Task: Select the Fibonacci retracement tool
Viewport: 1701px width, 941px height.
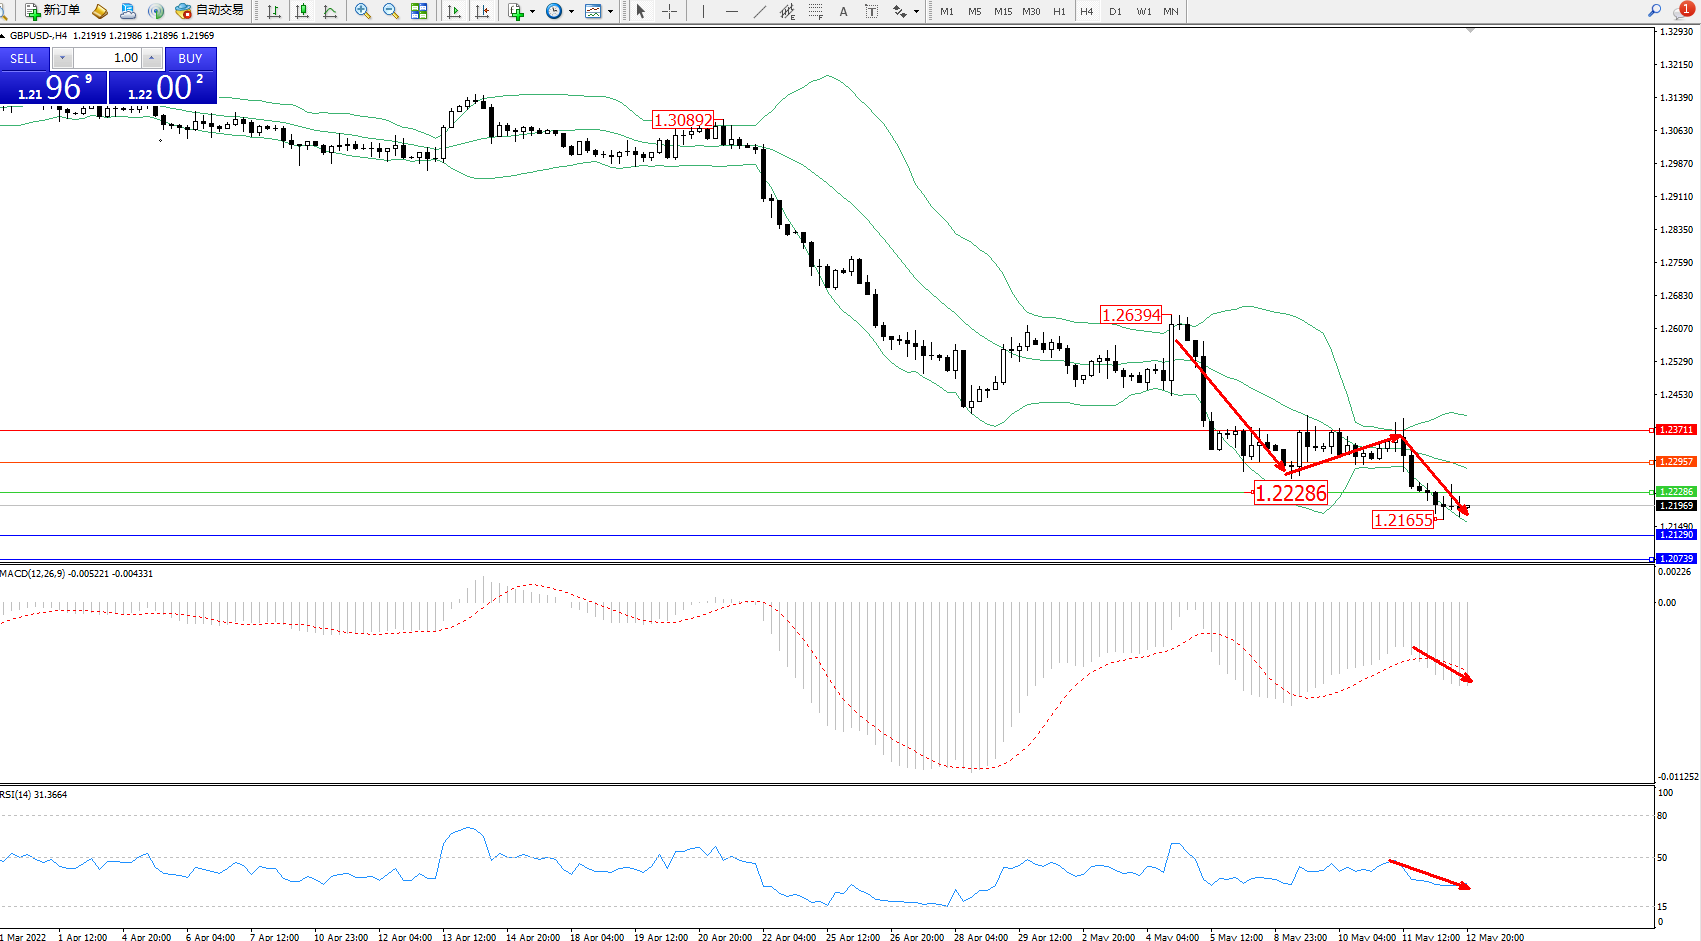Action: pyautogui.click(x=816, y=11)
